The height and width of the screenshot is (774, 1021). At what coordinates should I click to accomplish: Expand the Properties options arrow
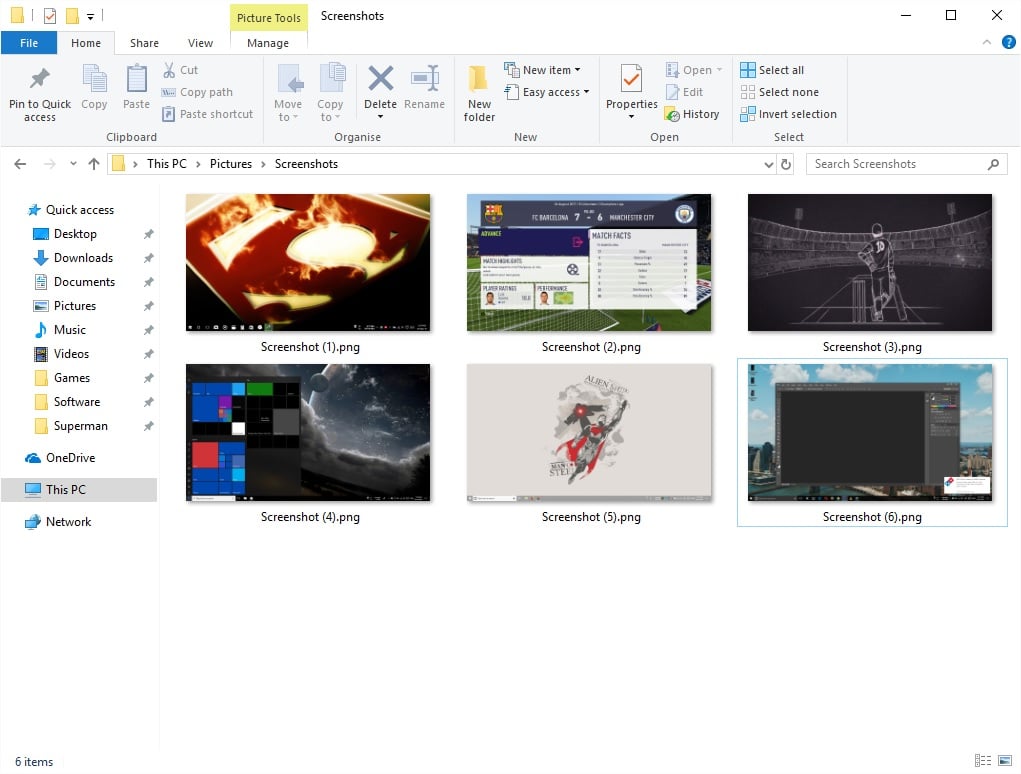(632, 117)
